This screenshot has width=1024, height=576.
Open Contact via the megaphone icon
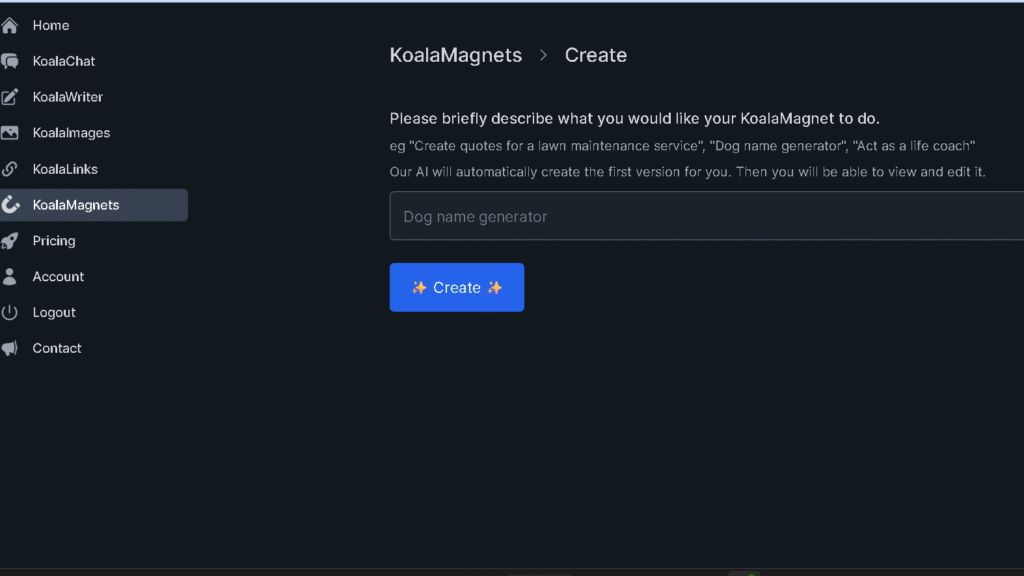(x=10, y=347)
